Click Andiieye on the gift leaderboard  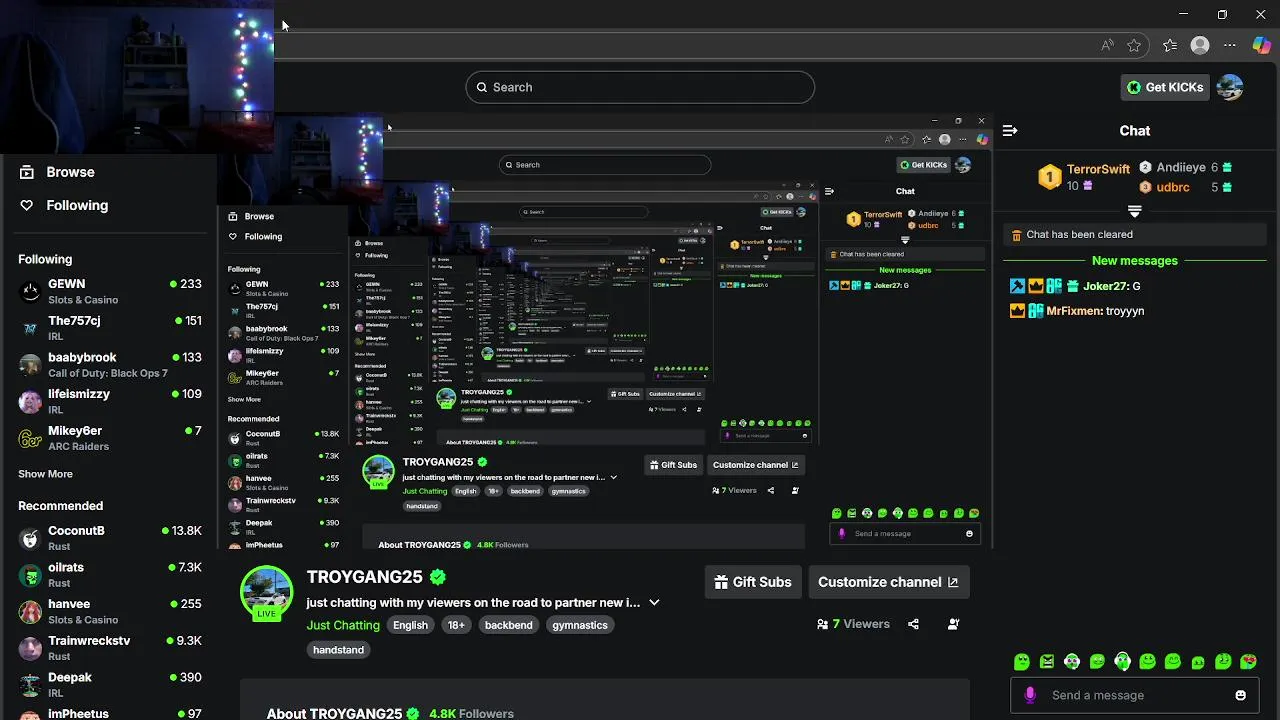pyautogui.click(x=1180, y=168)
